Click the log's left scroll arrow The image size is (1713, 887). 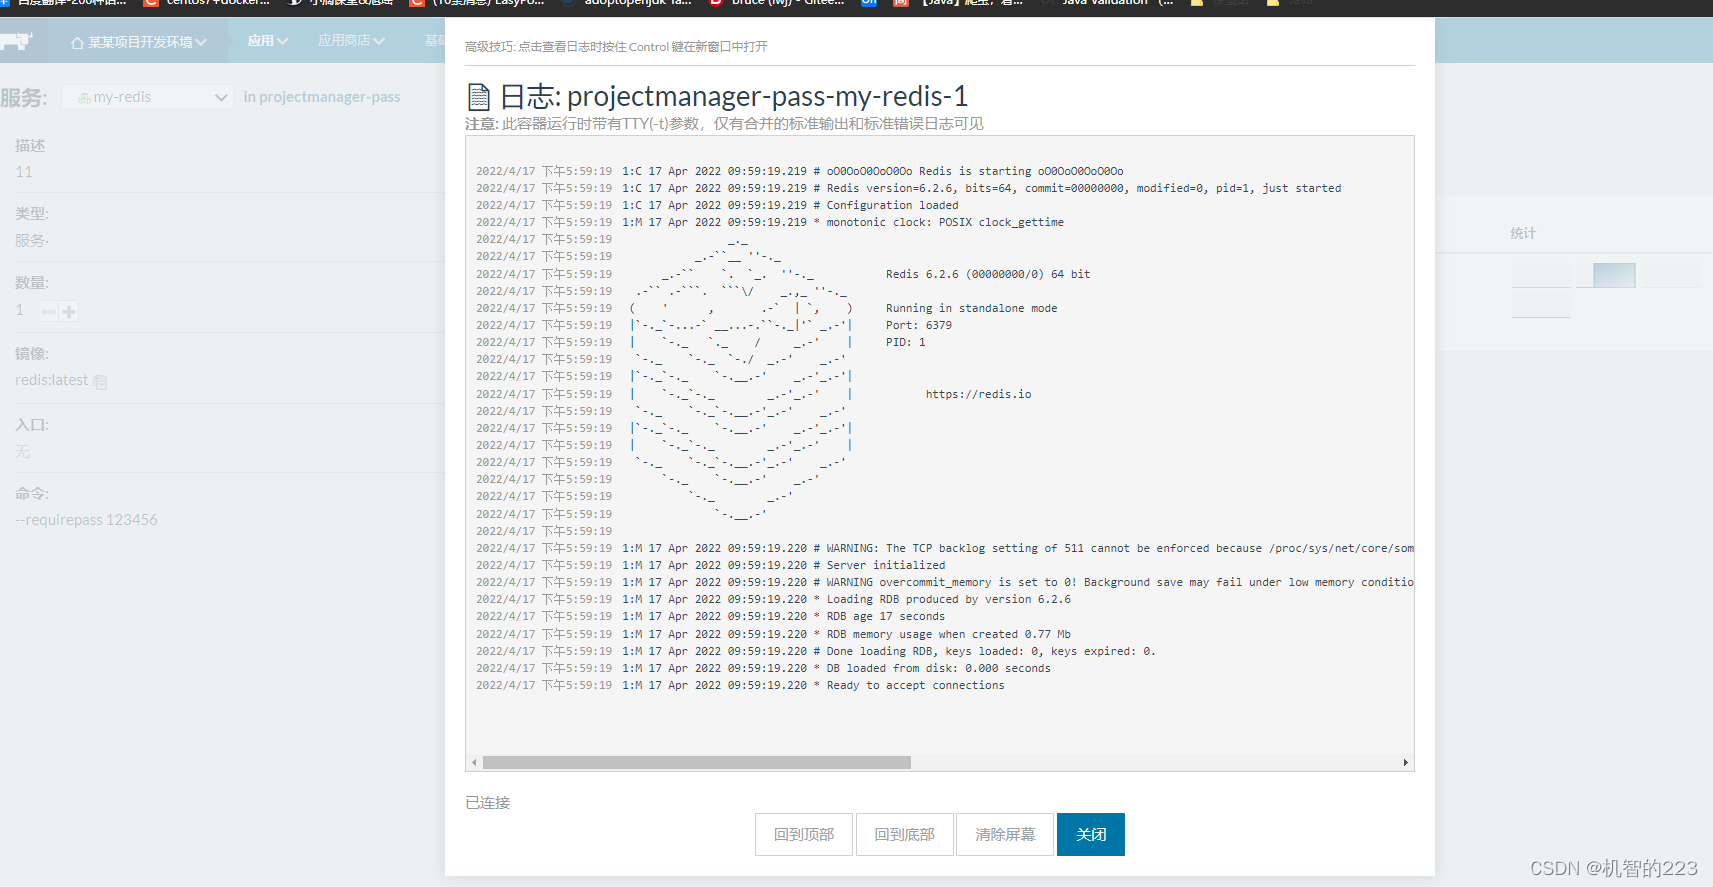(x=474, y=762)
